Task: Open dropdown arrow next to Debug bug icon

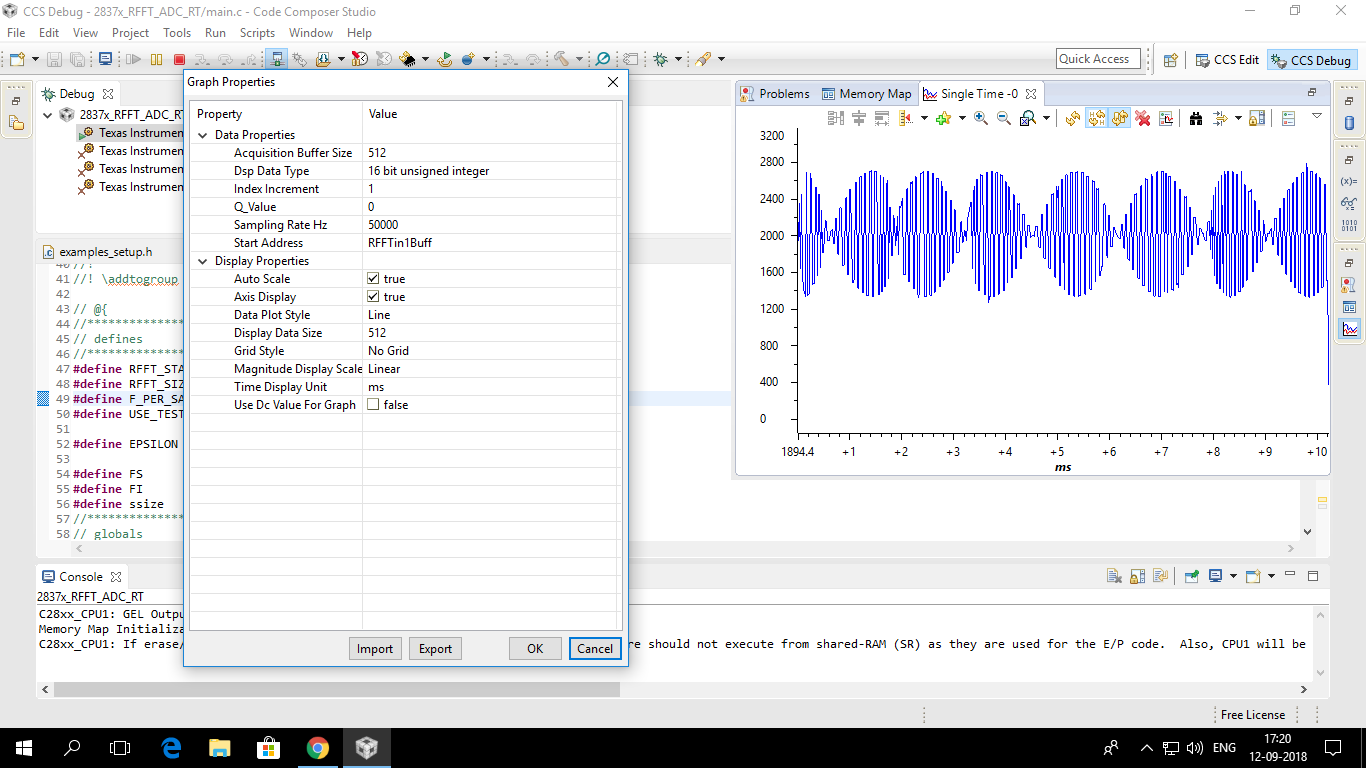Action: pyautogui.click(x=676, y=60)
